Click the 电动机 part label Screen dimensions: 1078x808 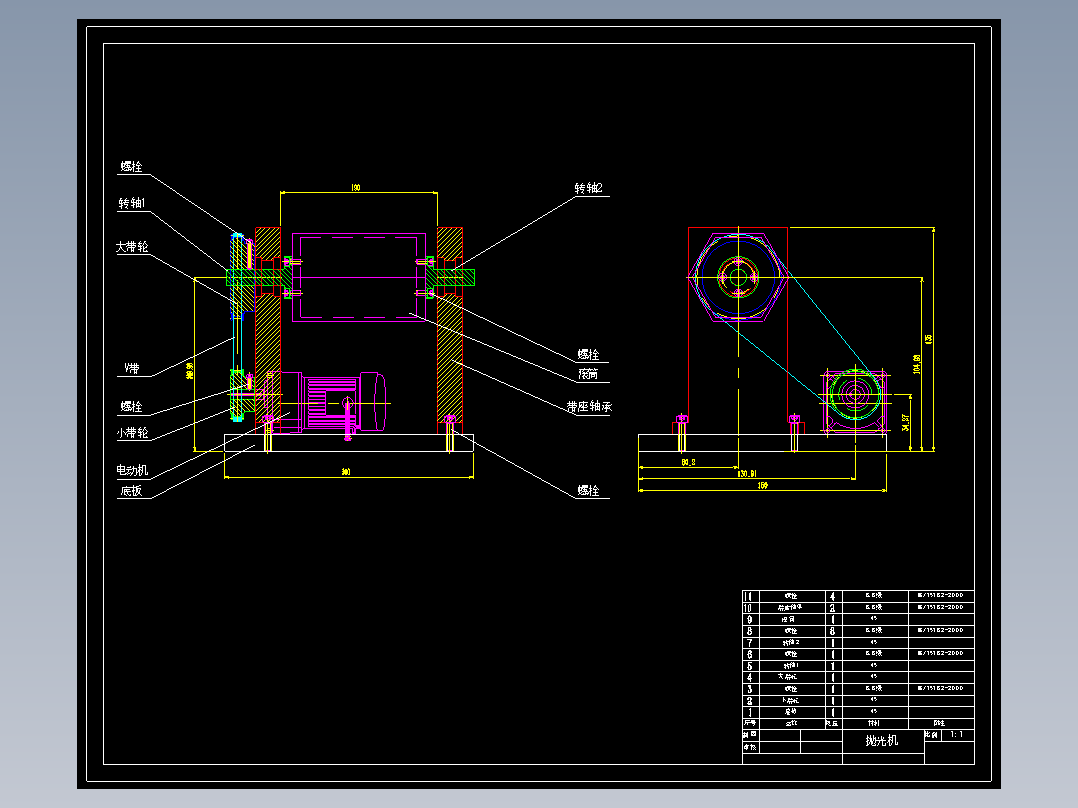coord(132,470)
